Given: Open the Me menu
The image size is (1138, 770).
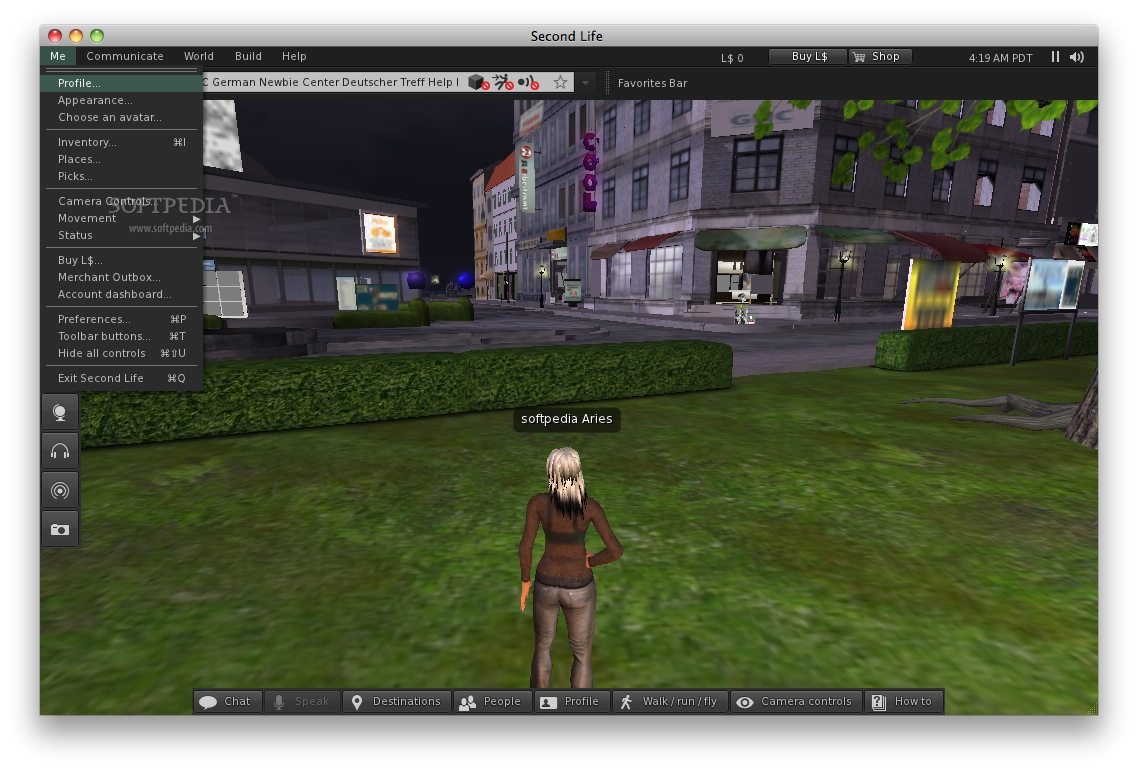Looking at the screenshot, I should click(58, 56).
